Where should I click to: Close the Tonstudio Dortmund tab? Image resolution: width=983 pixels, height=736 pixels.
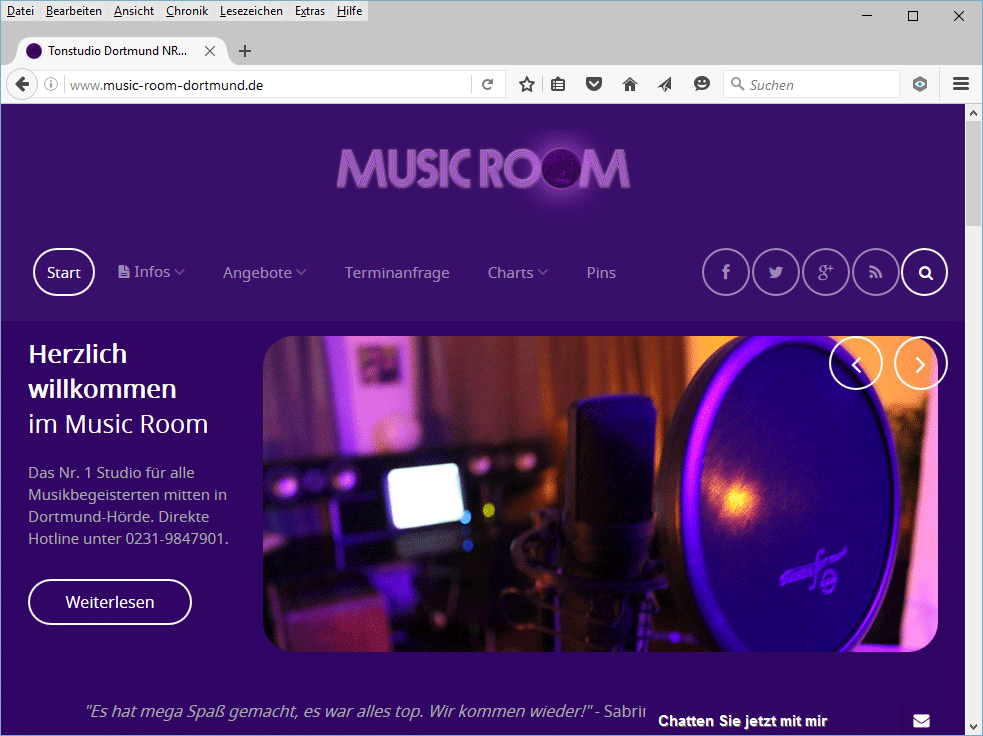(210, 51)
